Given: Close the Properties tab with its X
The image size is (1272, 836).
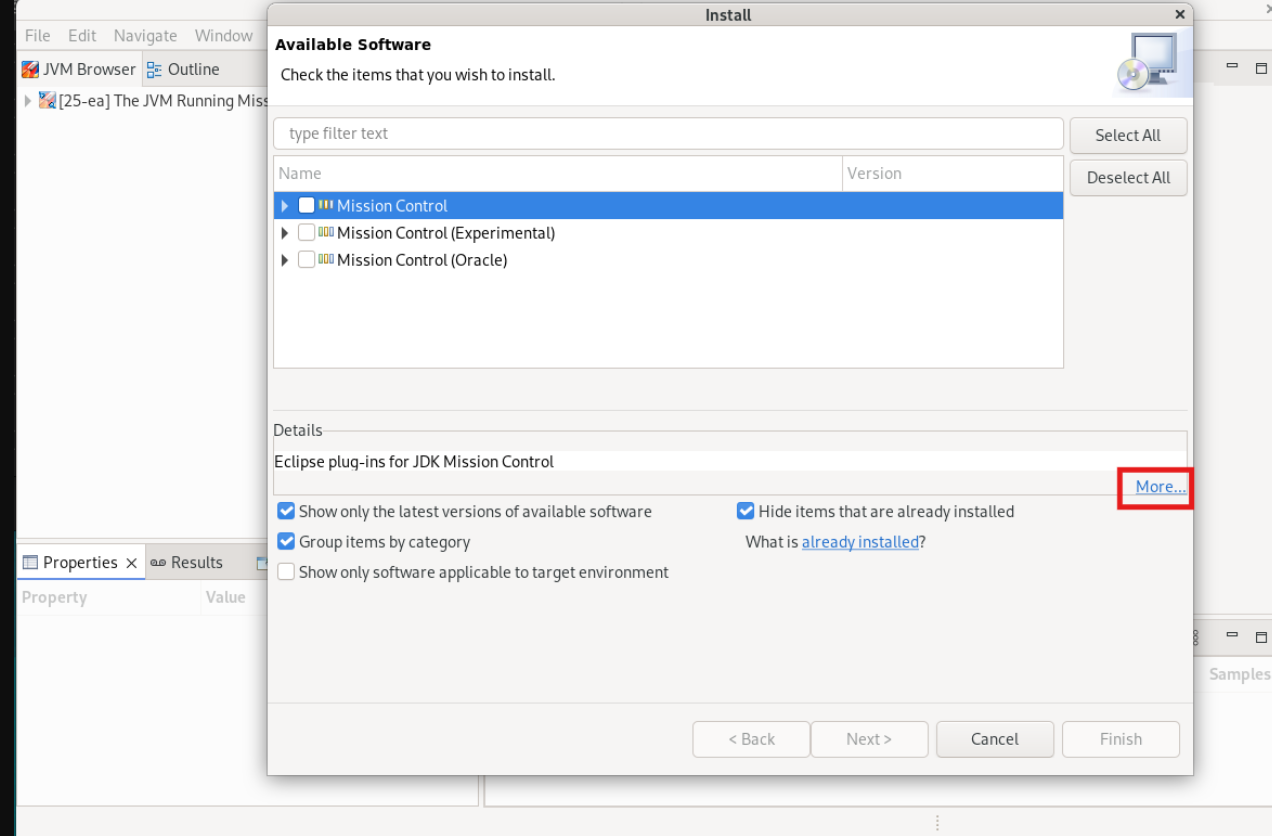Looking at the screenshot, I should (131, 563).
